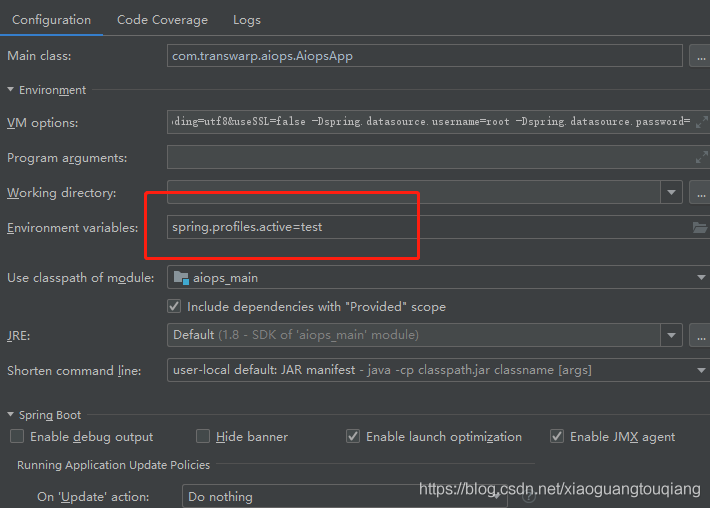The image size is (710, 508).
Task: Browse for JRE with ellipsis button
Action: click(x=700, y=335)
